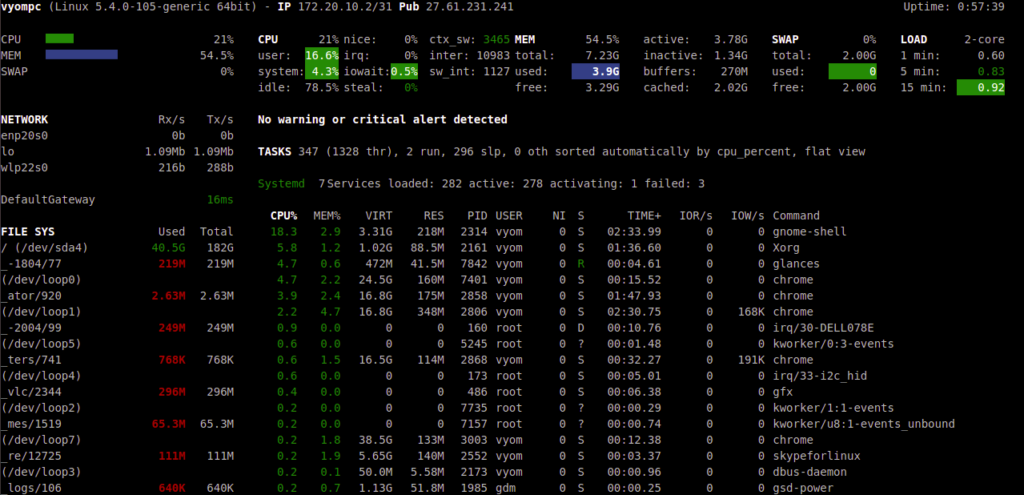1024x495 pixels.
Task: Click the No warning or critical alert message
Action: coord(383,120)
